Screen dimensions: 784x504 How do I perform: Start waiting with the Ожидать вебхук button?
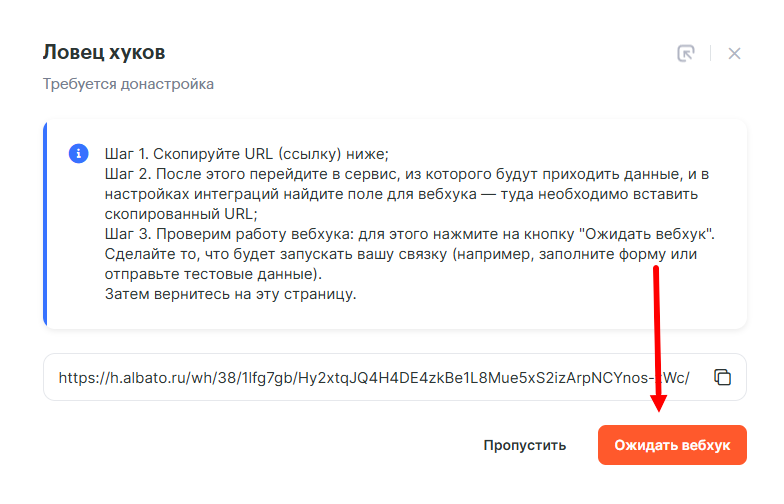coord(672,445)
